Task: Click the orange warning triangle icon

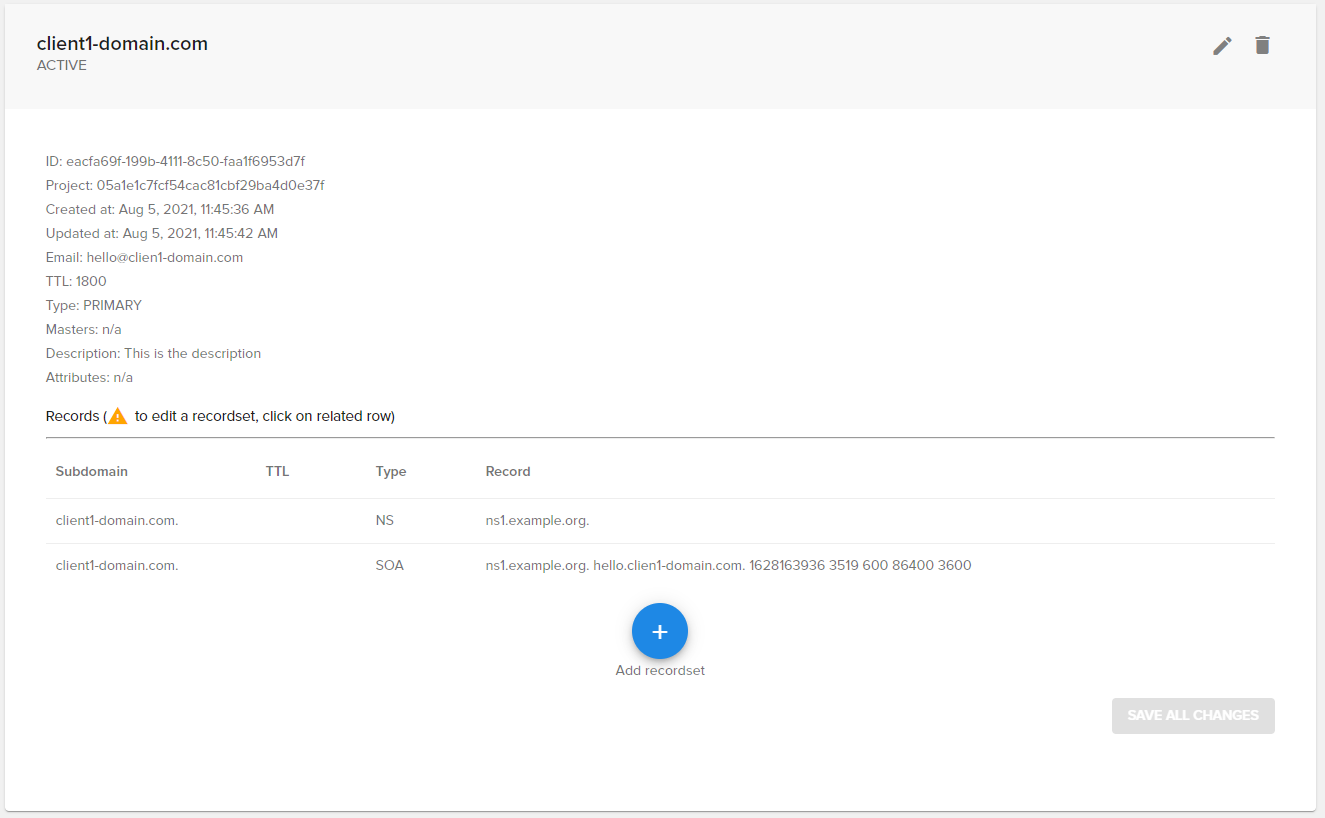Action: click(118, 416)
